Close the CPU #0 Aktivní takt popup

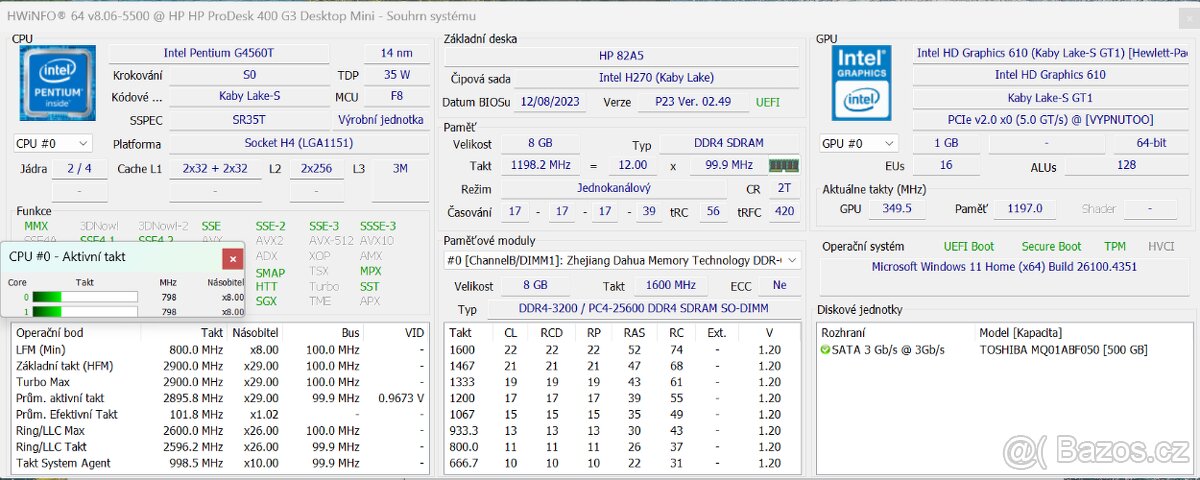pos(232,259)
